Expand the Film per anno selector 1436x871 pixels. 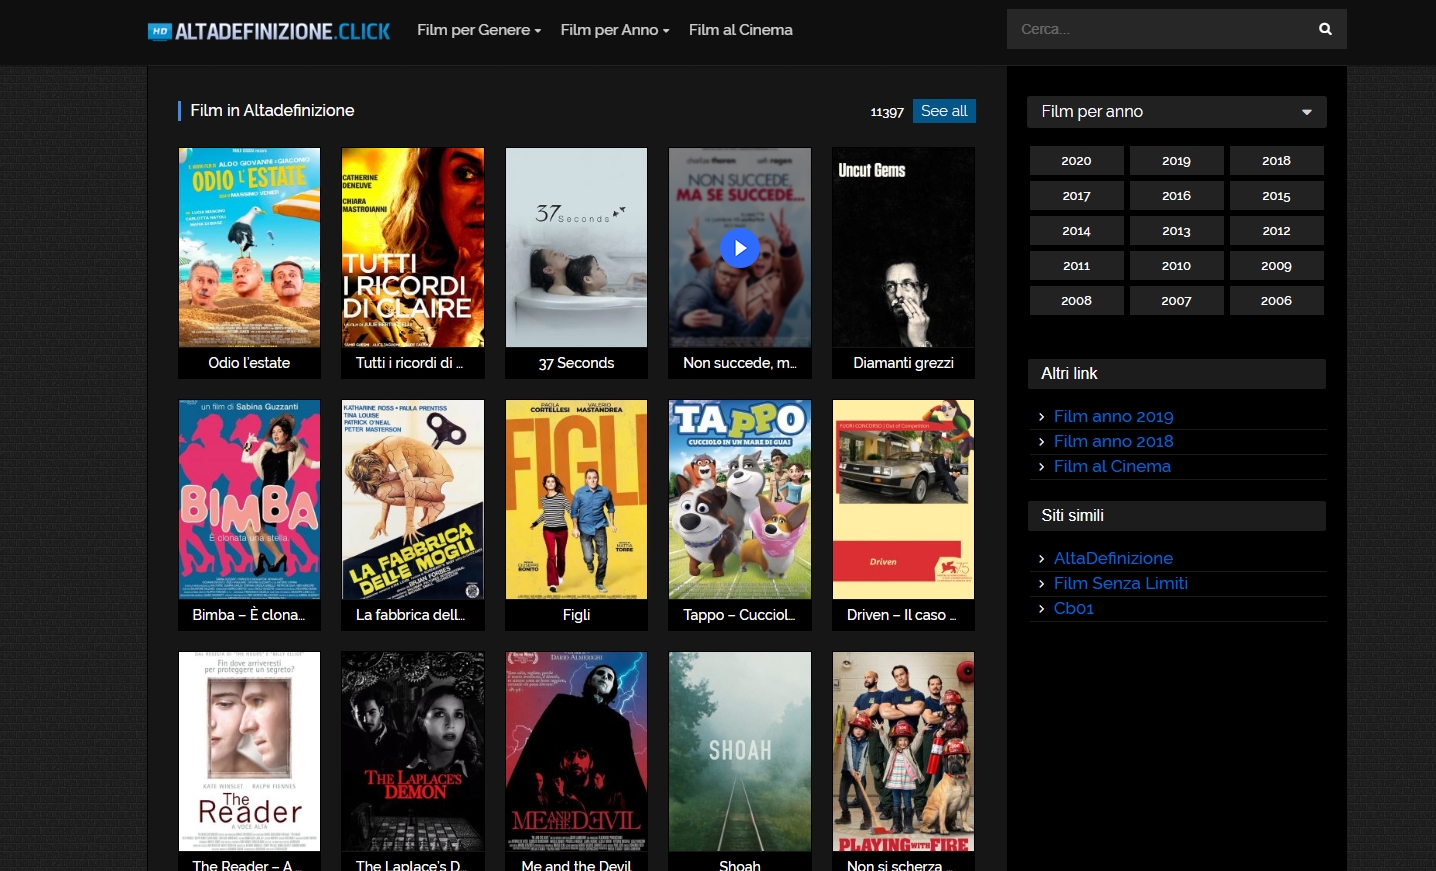point(1177,112)
